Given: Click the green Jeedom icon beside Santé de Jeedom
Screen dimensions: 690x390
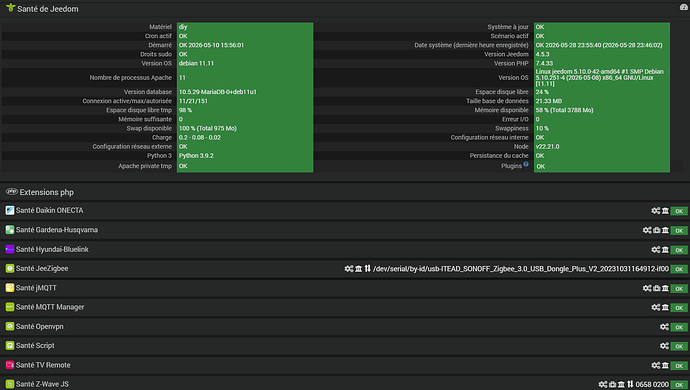Looking at the screenshot, I should 11,7.
